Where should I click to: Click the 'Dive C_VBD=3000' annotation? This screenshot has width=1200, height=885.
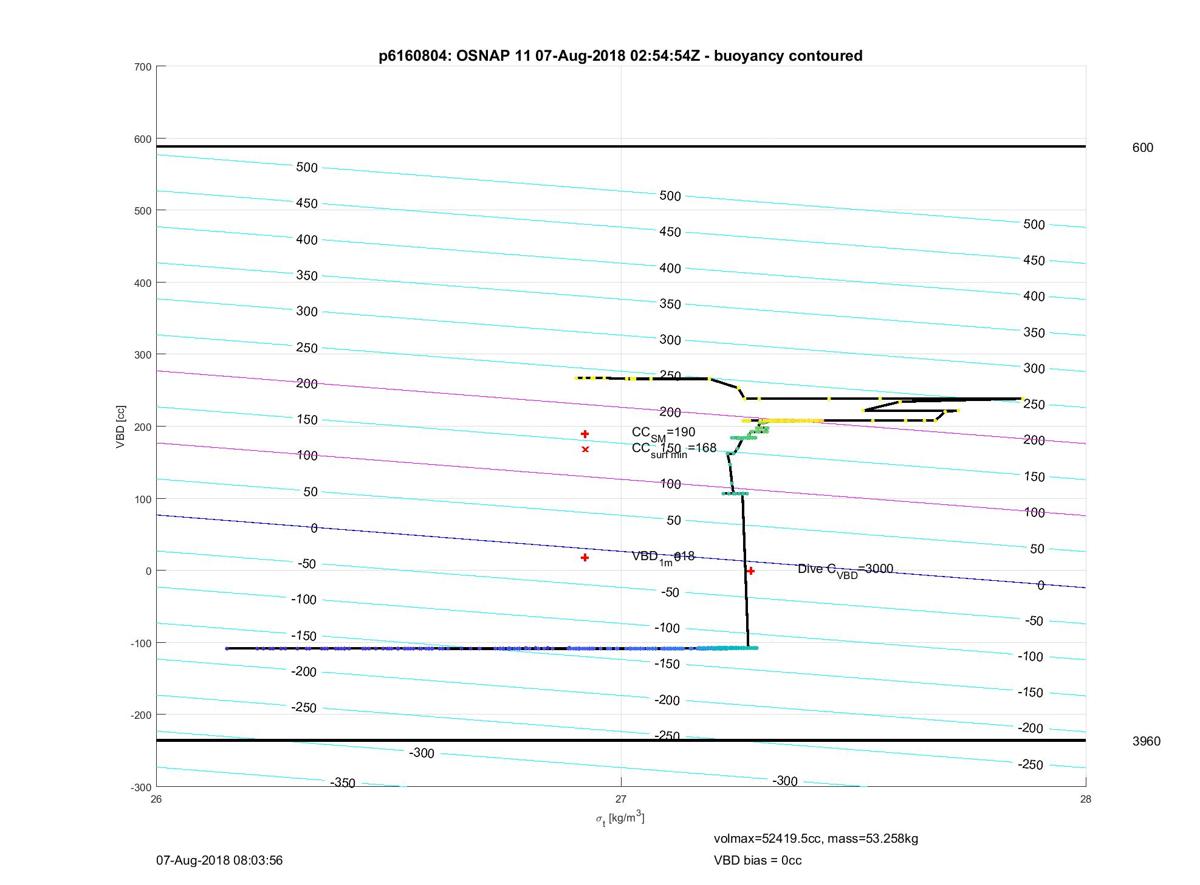[x=845, y=569]
